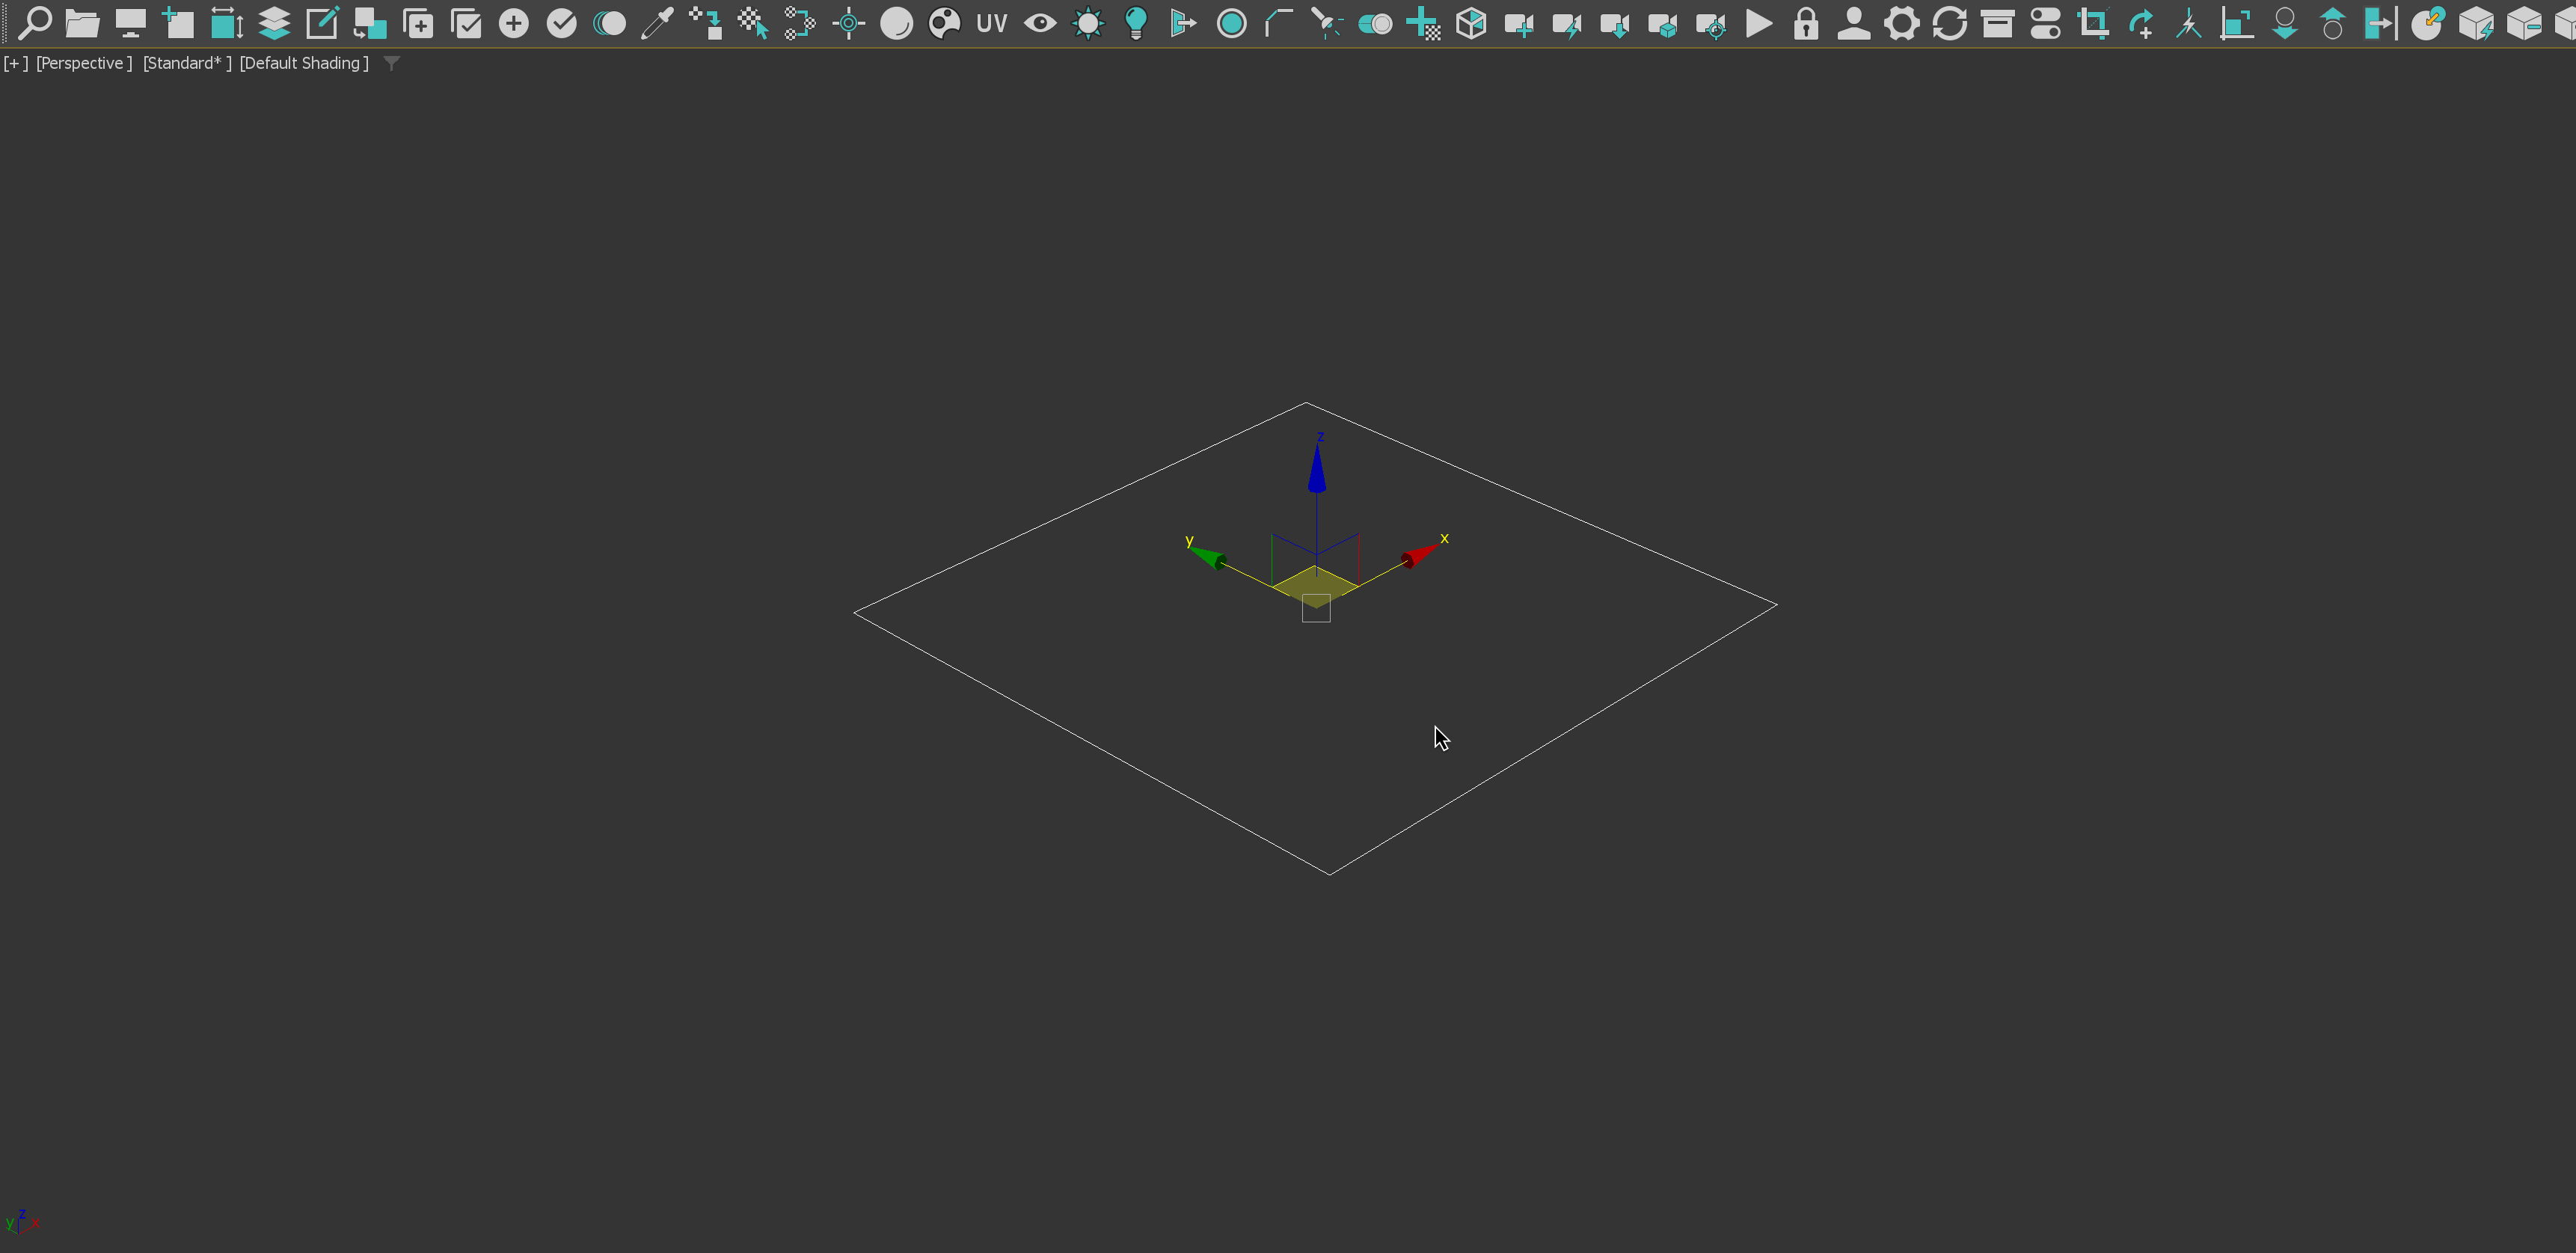Click the circled checkmark icon
The height and width of the screenshot is (1253, 2576).
562,22
